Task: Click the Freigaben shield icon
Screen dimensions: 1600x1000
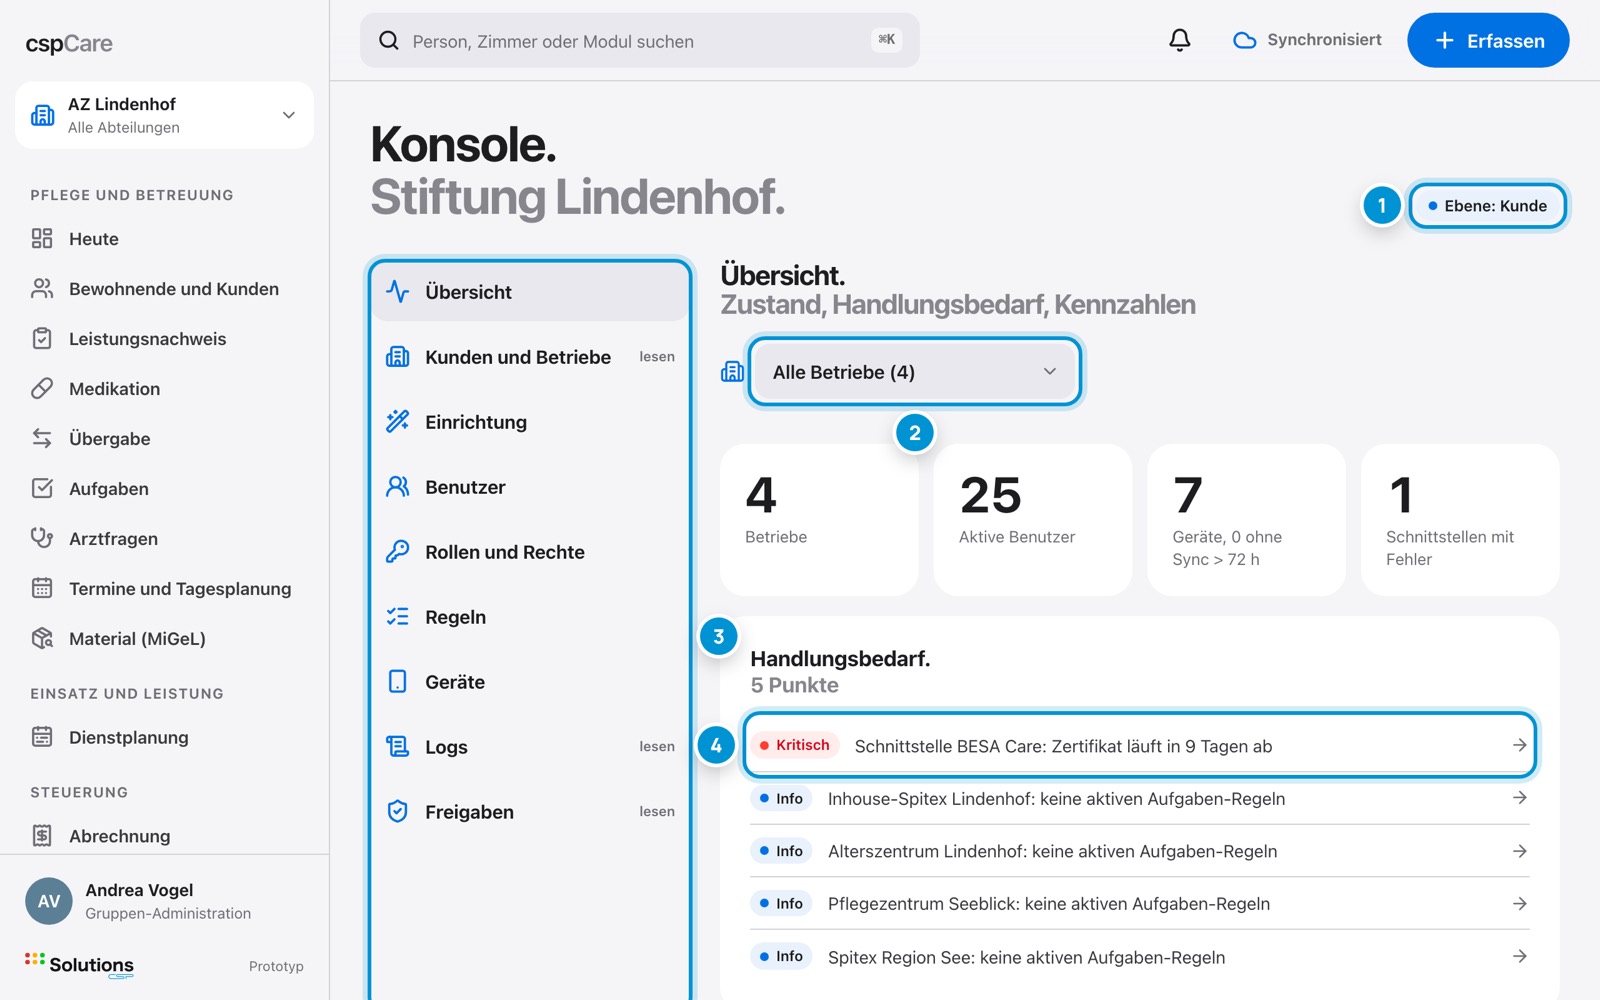Action: [398, 811]
